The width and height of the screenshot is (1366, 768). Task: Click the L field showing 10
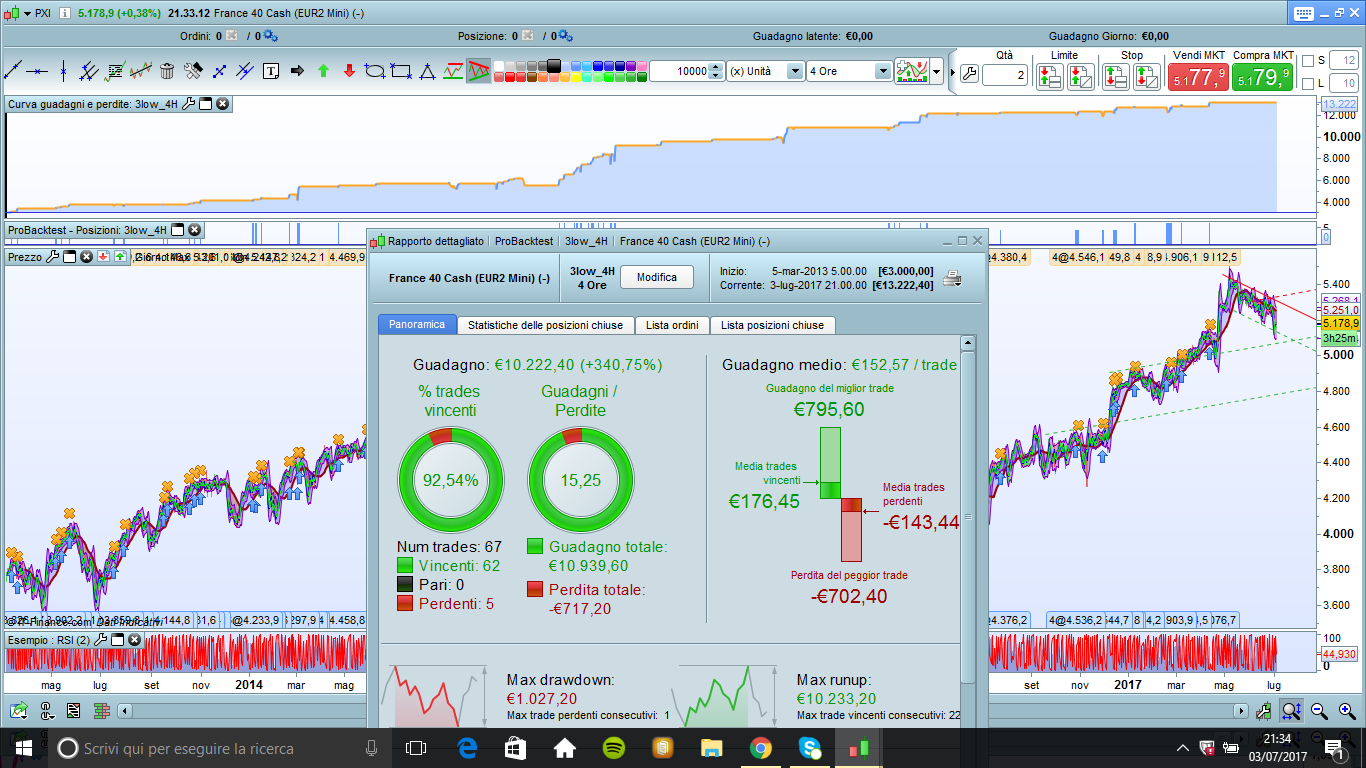(x=1342, y=83)
